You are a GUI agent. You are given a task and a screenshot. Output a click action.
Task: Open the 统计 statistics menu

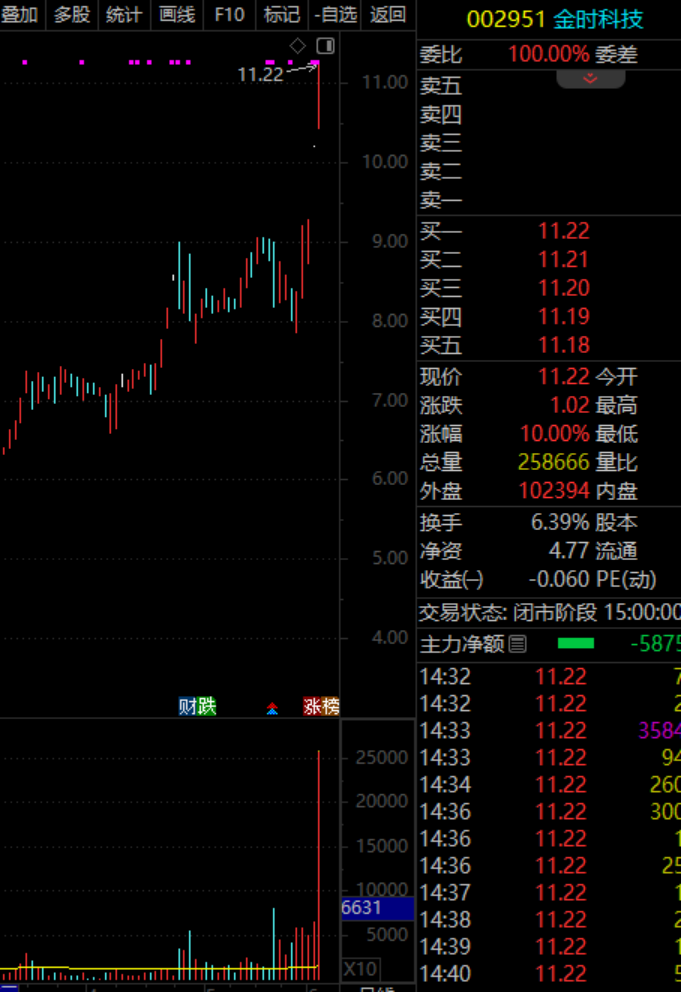124,14
